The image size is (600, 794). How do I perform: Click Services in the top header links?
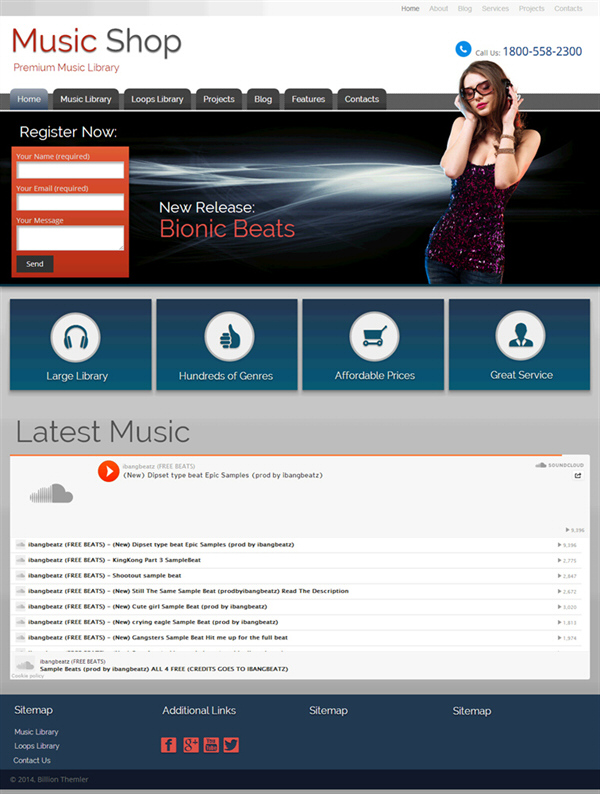pos(495,9)
